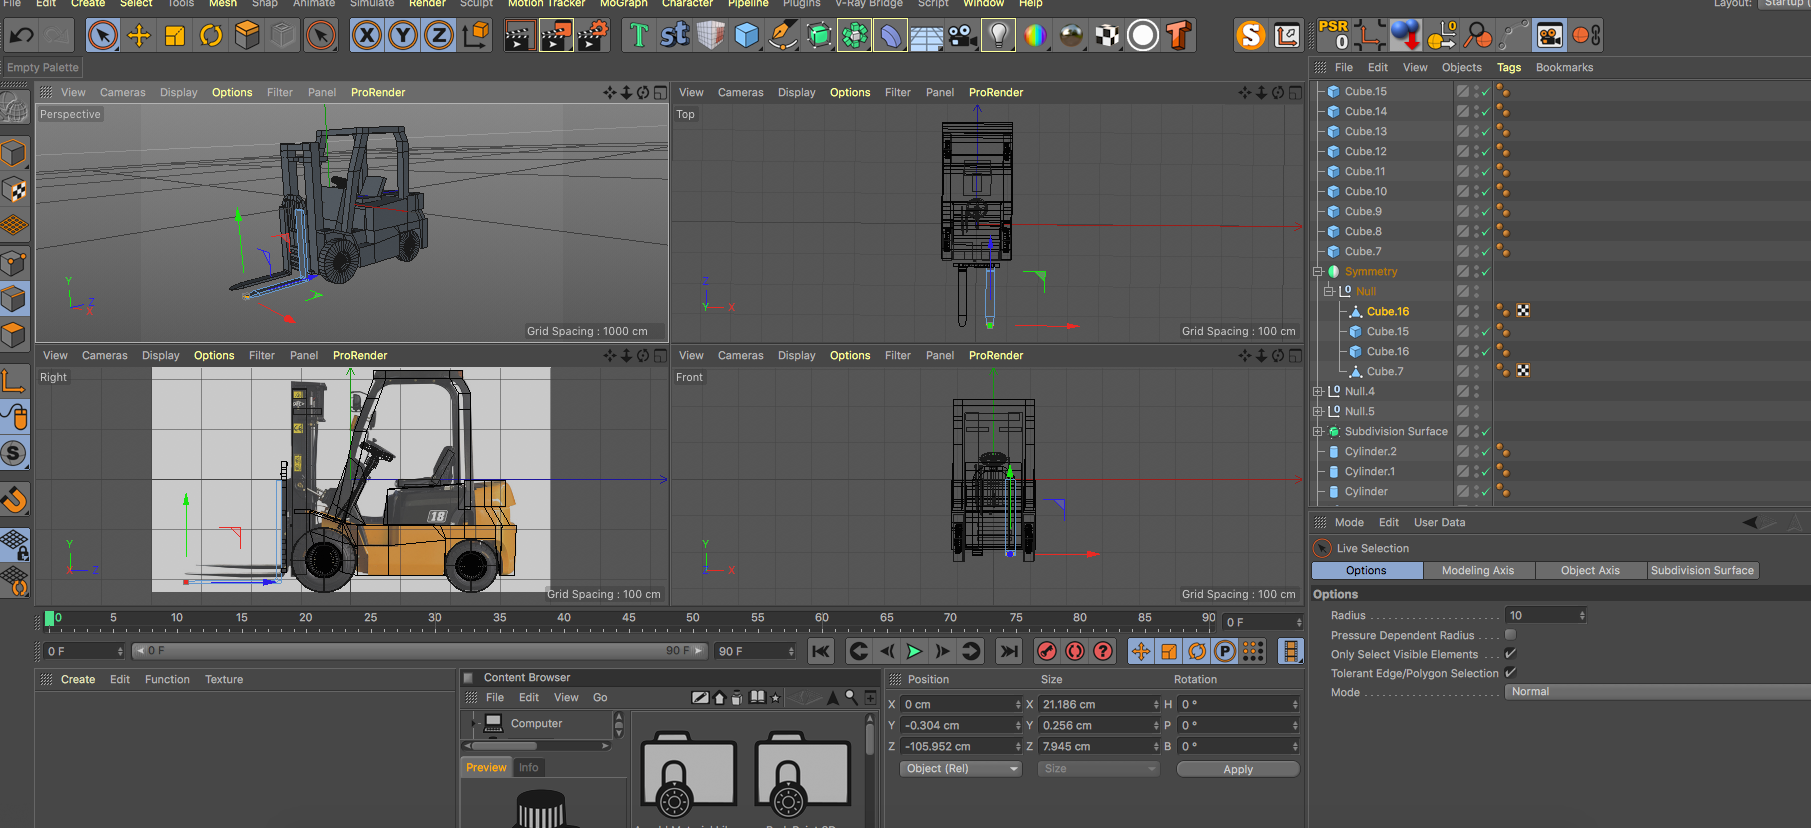
Task: Toggle the X-axis lock button
Action: (x=367, y=36)
